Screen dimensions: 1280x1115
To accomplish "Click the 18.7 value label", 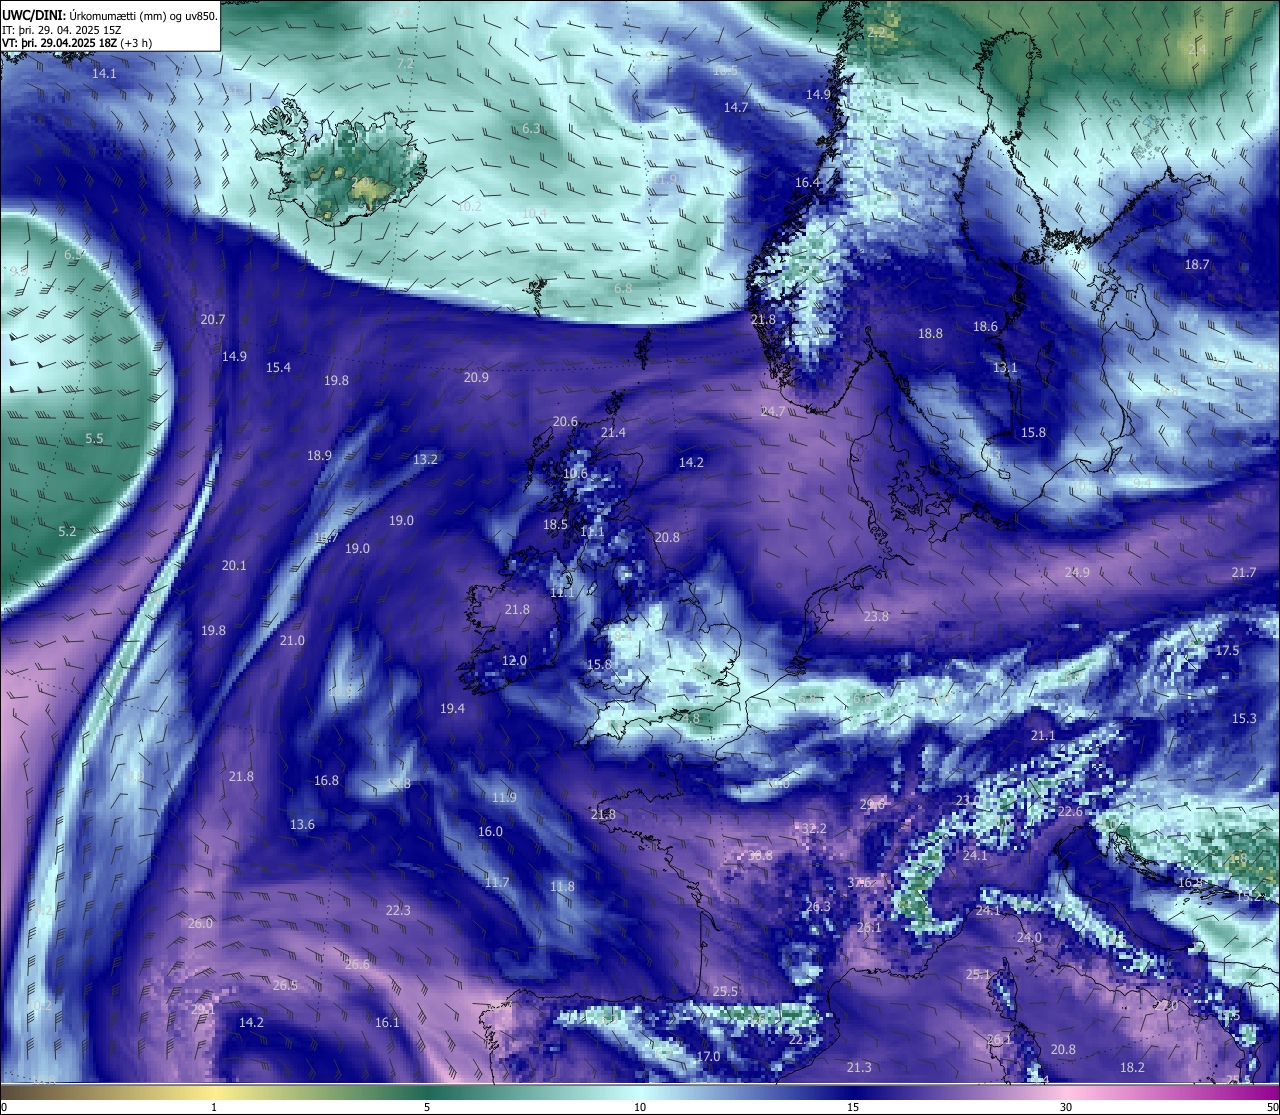I will coord(1197,265).
